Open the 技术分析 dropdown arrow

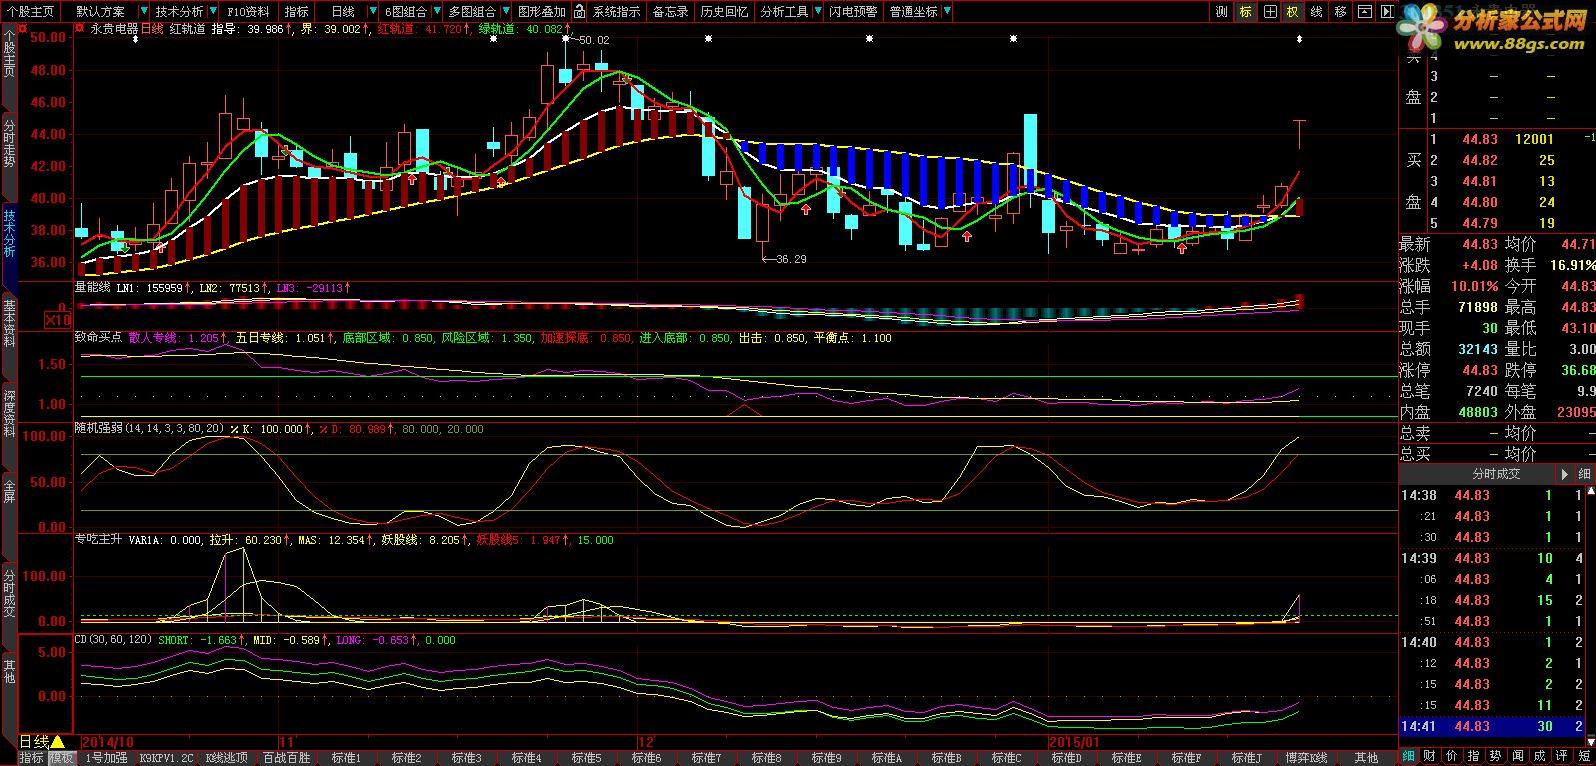pyautogui.click(x=211, y=12)
